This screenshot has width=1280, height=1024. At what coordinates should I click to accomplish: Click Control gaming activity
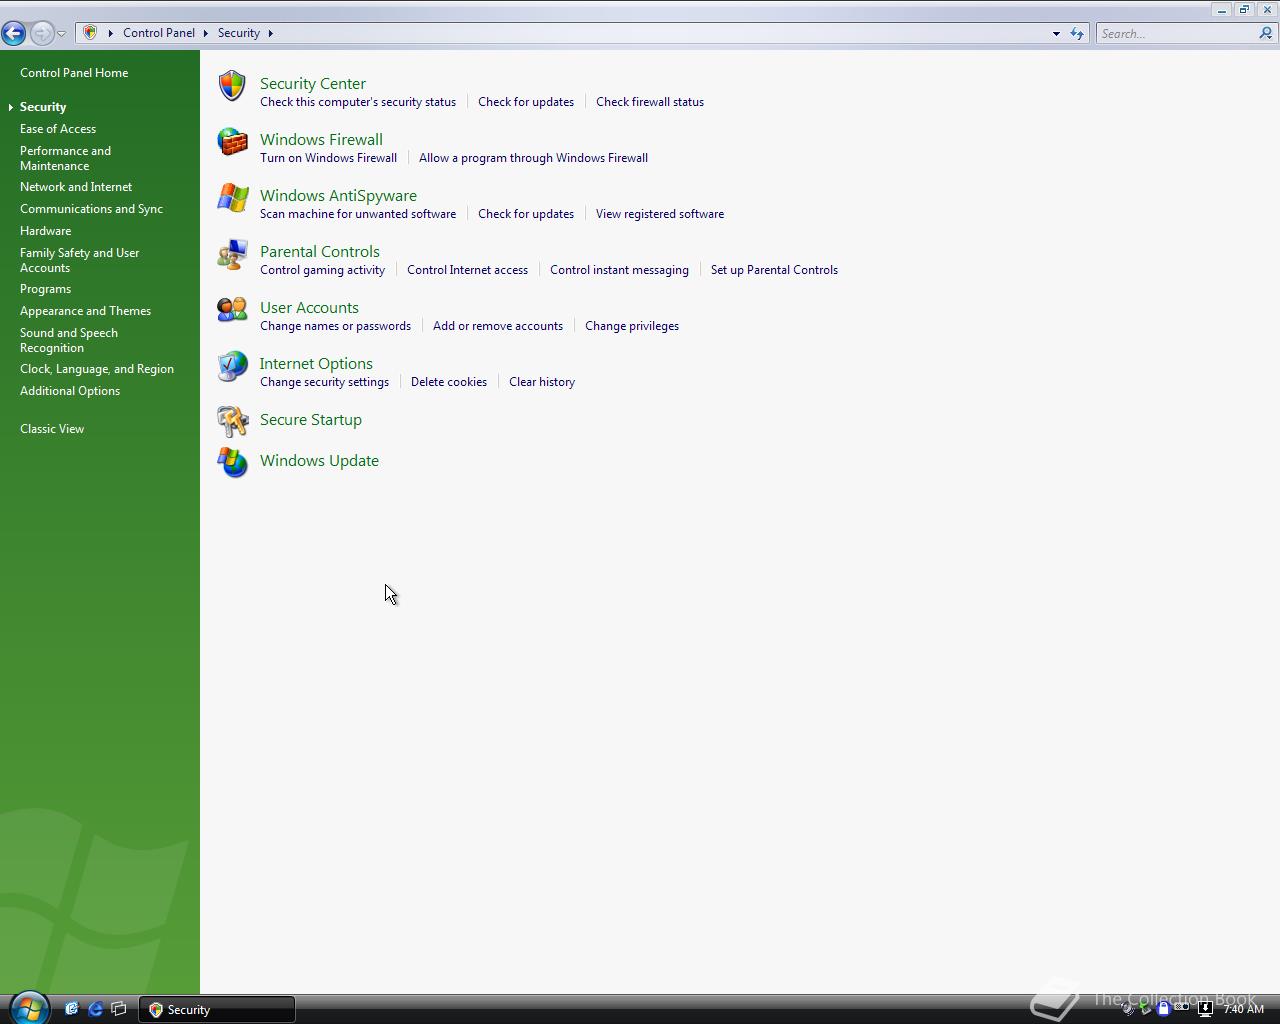(x=322, y=270)
